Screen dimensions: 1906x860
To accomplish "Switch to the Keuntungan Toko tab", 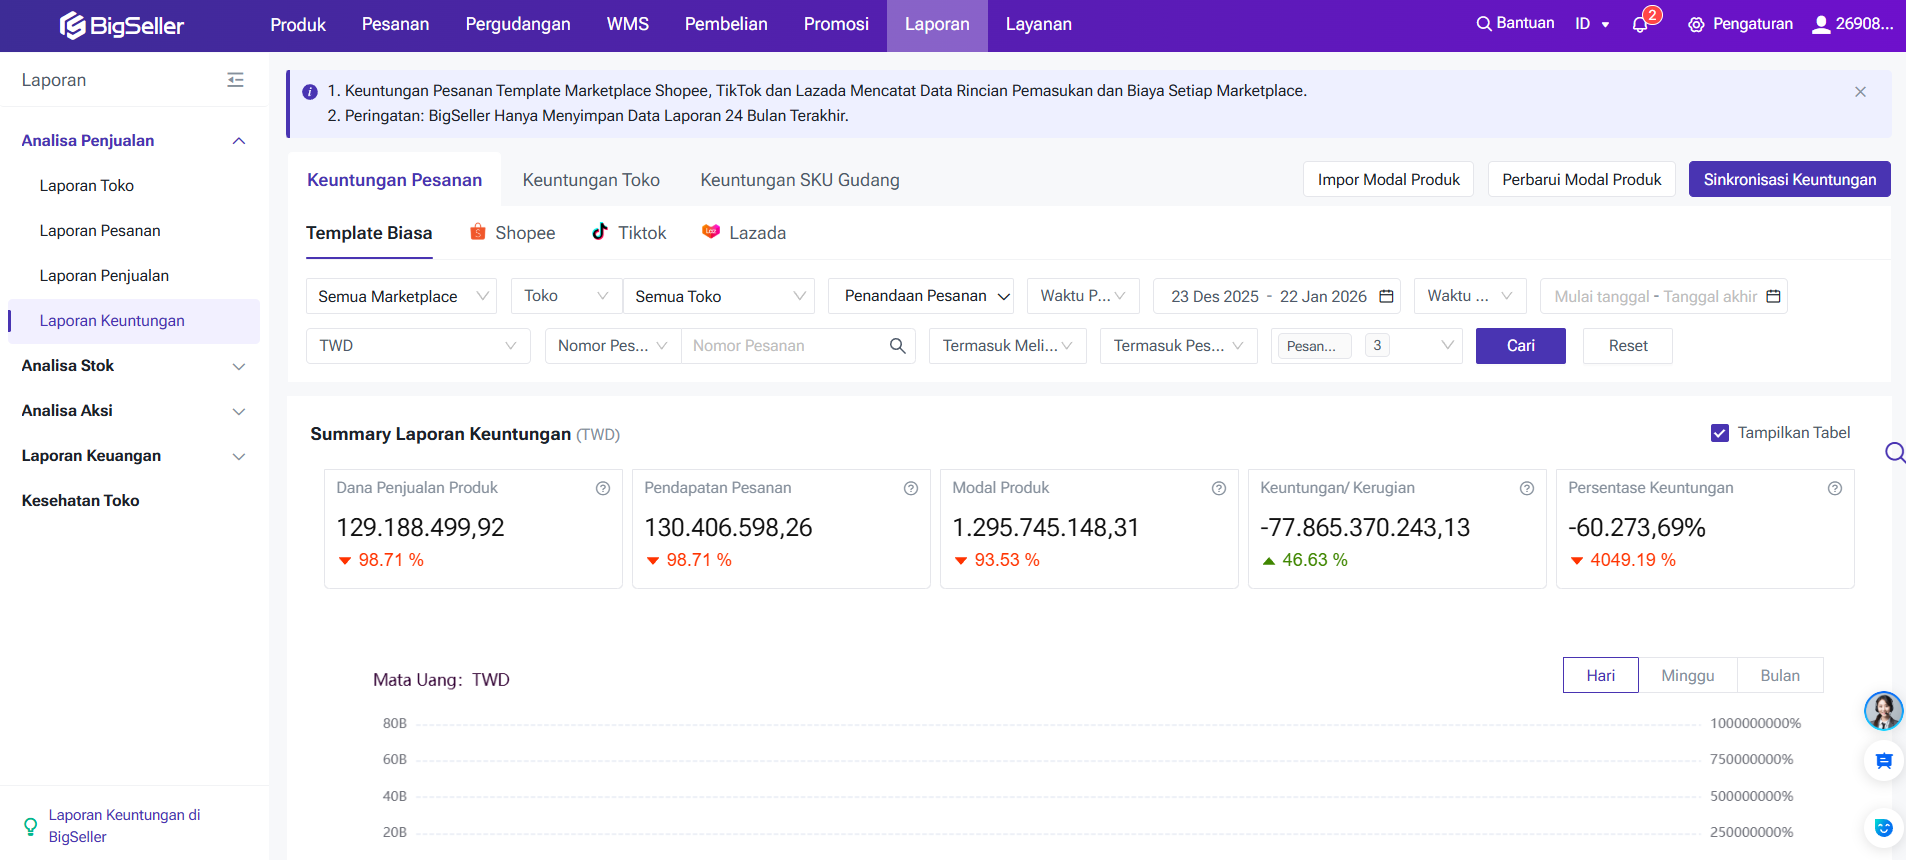I will (591, 180).
